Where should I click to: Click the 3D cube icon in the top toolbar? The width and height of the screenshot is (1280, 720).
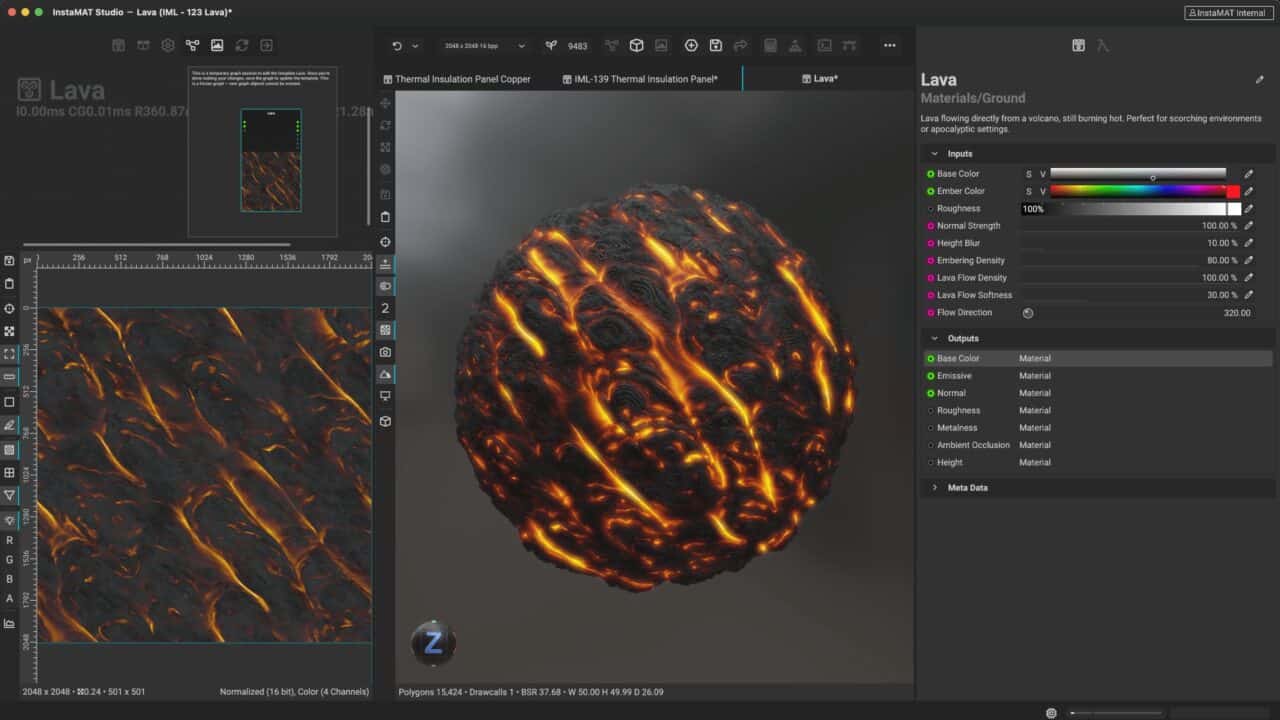(636, 46)
